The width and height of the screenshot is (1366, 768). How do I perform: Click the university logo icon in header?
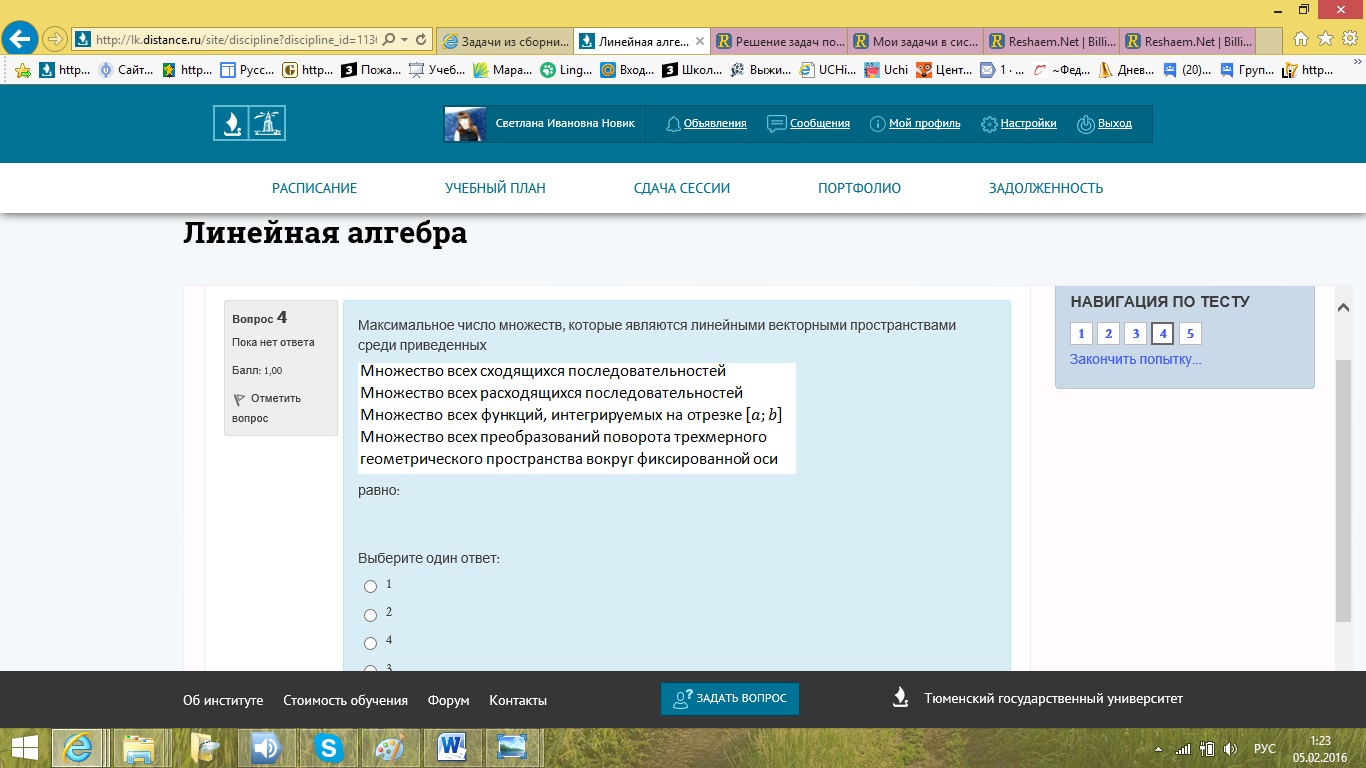(249, 123)
